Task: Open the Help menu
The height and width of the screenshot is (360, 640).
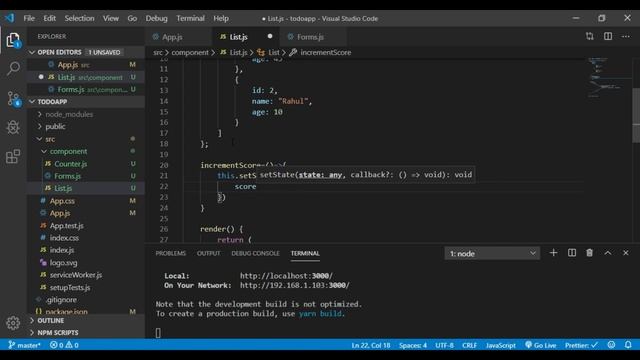Action: pos(221,18)
